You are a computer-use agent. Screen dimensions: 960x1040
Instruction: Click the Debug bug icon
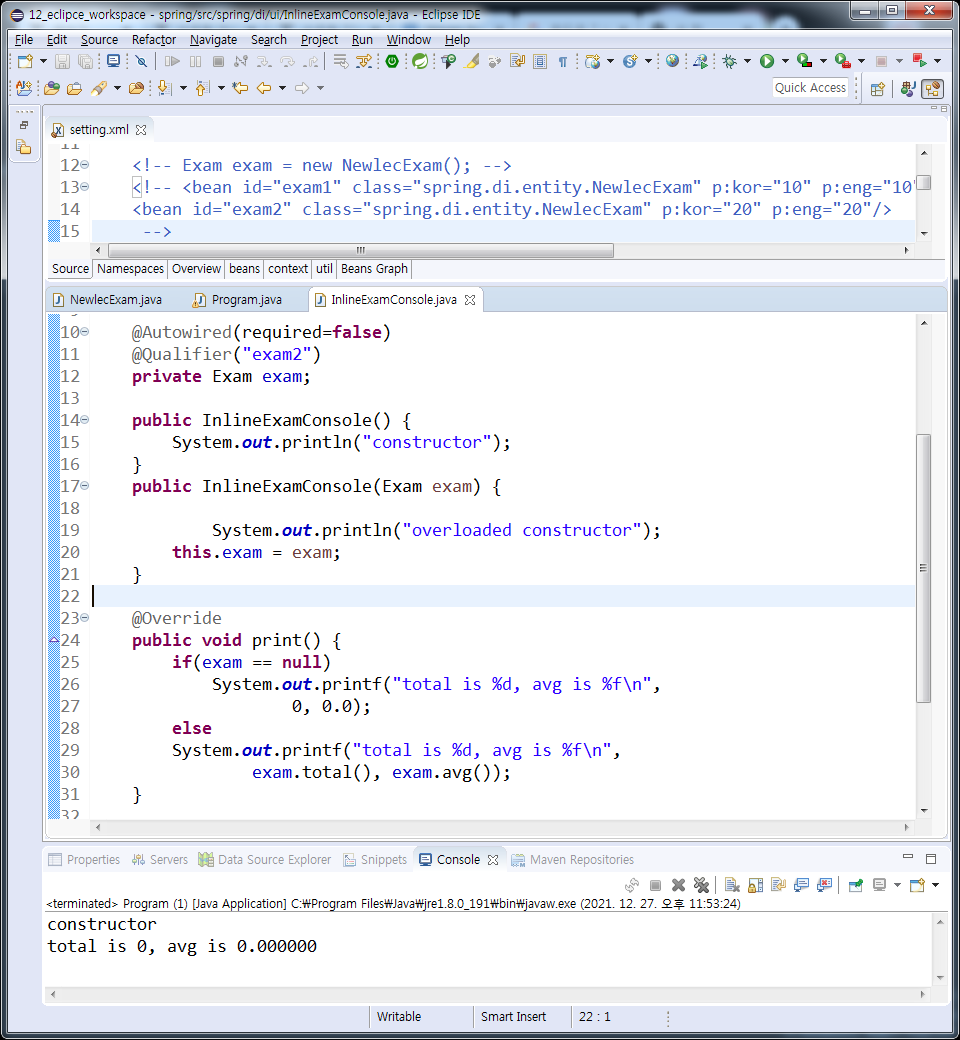(x=730, y=62)
